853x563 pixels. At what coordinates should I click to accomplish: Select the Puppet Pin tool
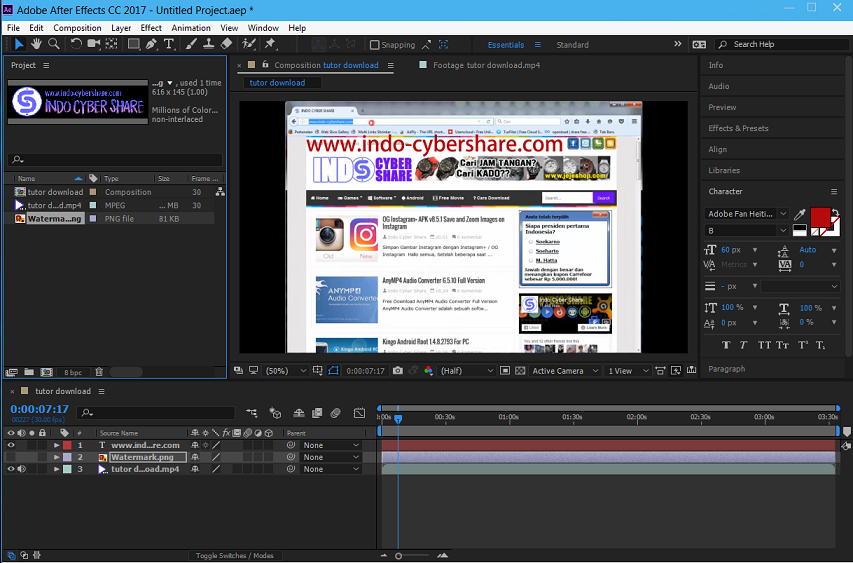point(270,44)
